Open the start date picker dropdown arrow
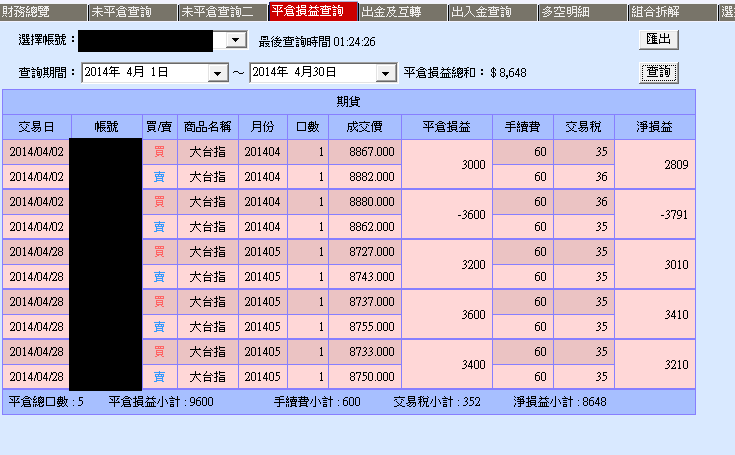The height and width of the screenshot is (455, 735). tap(218, 73)
